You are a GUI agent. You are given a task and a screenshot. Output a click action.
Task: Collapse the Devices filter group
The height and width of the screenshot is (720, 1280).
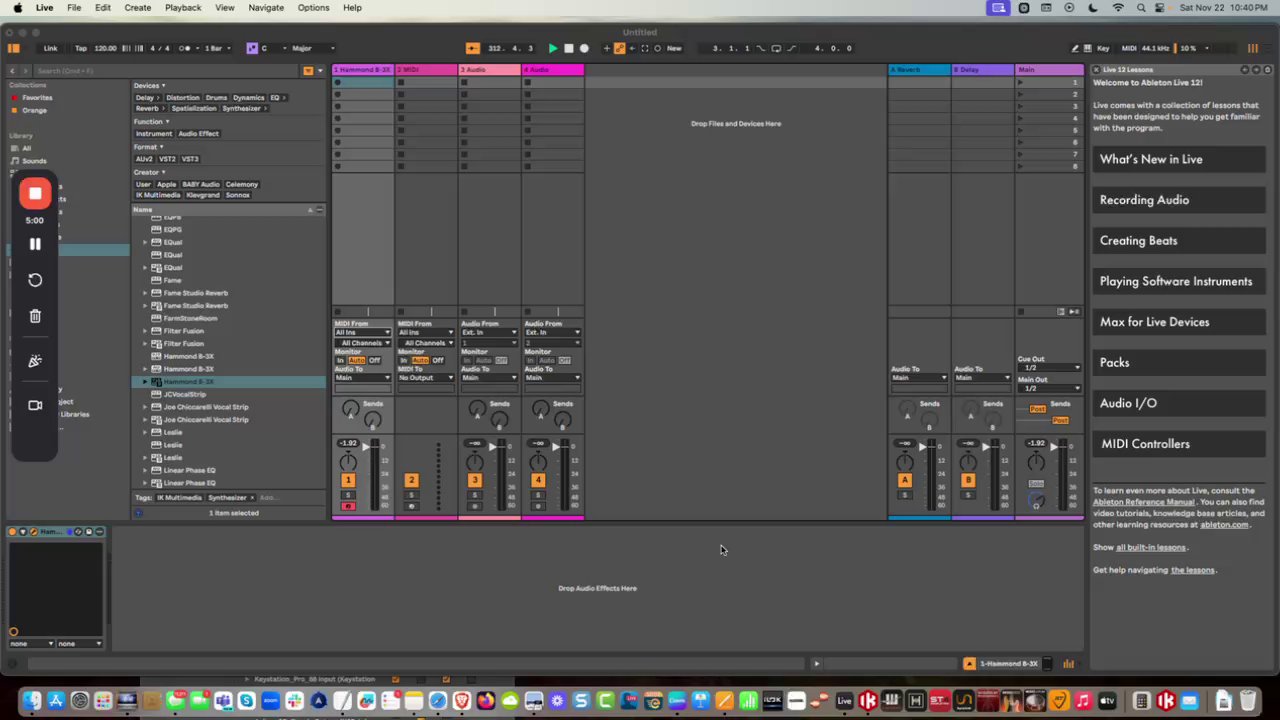point(150,86)
